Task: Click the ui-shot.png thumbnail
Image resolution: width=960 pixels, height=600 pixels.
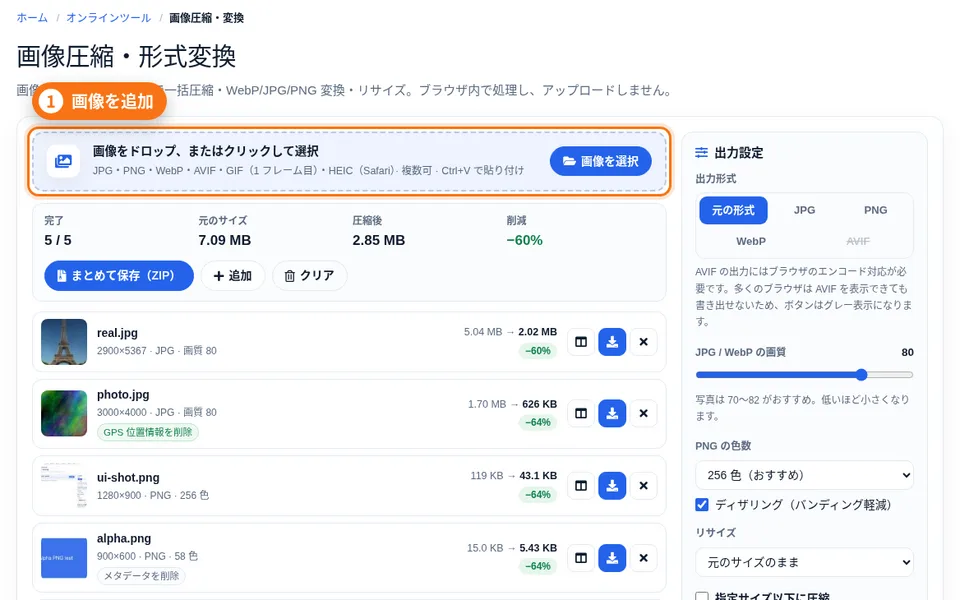Action: (64, 486)
